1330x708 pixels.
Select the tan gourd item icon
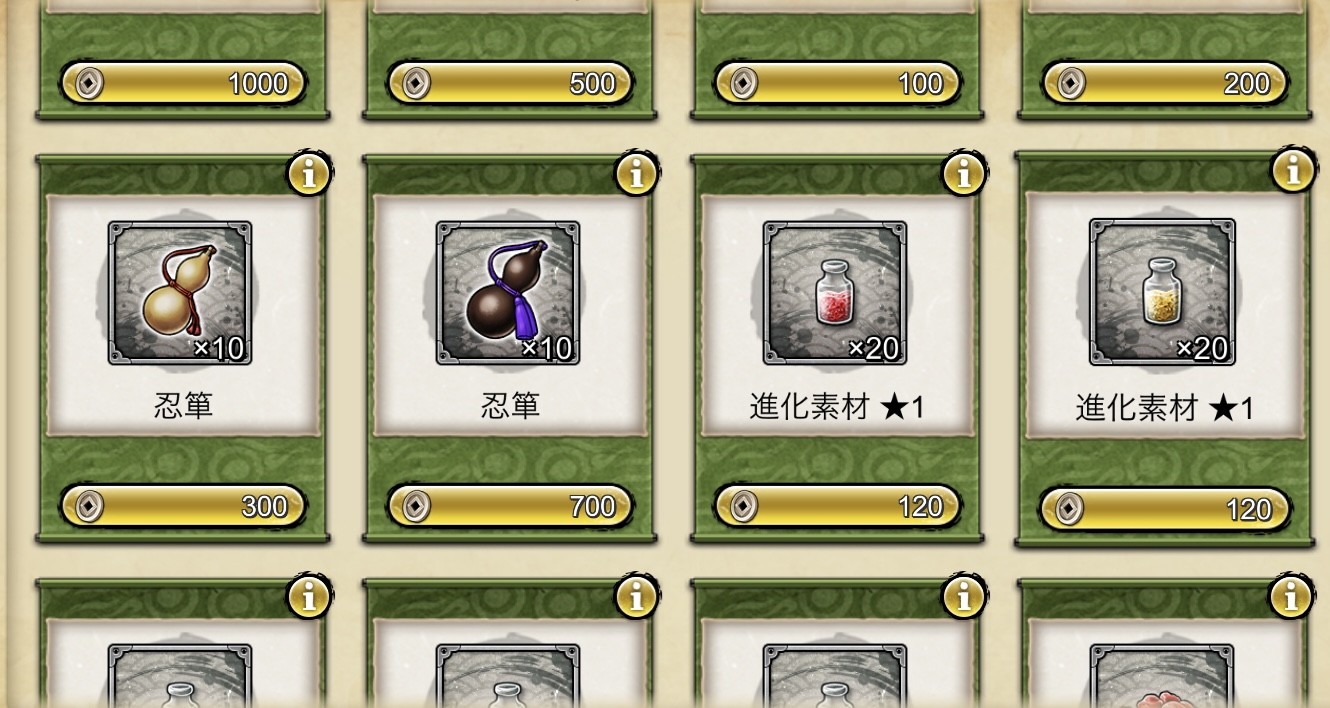[x=180, y=292]
